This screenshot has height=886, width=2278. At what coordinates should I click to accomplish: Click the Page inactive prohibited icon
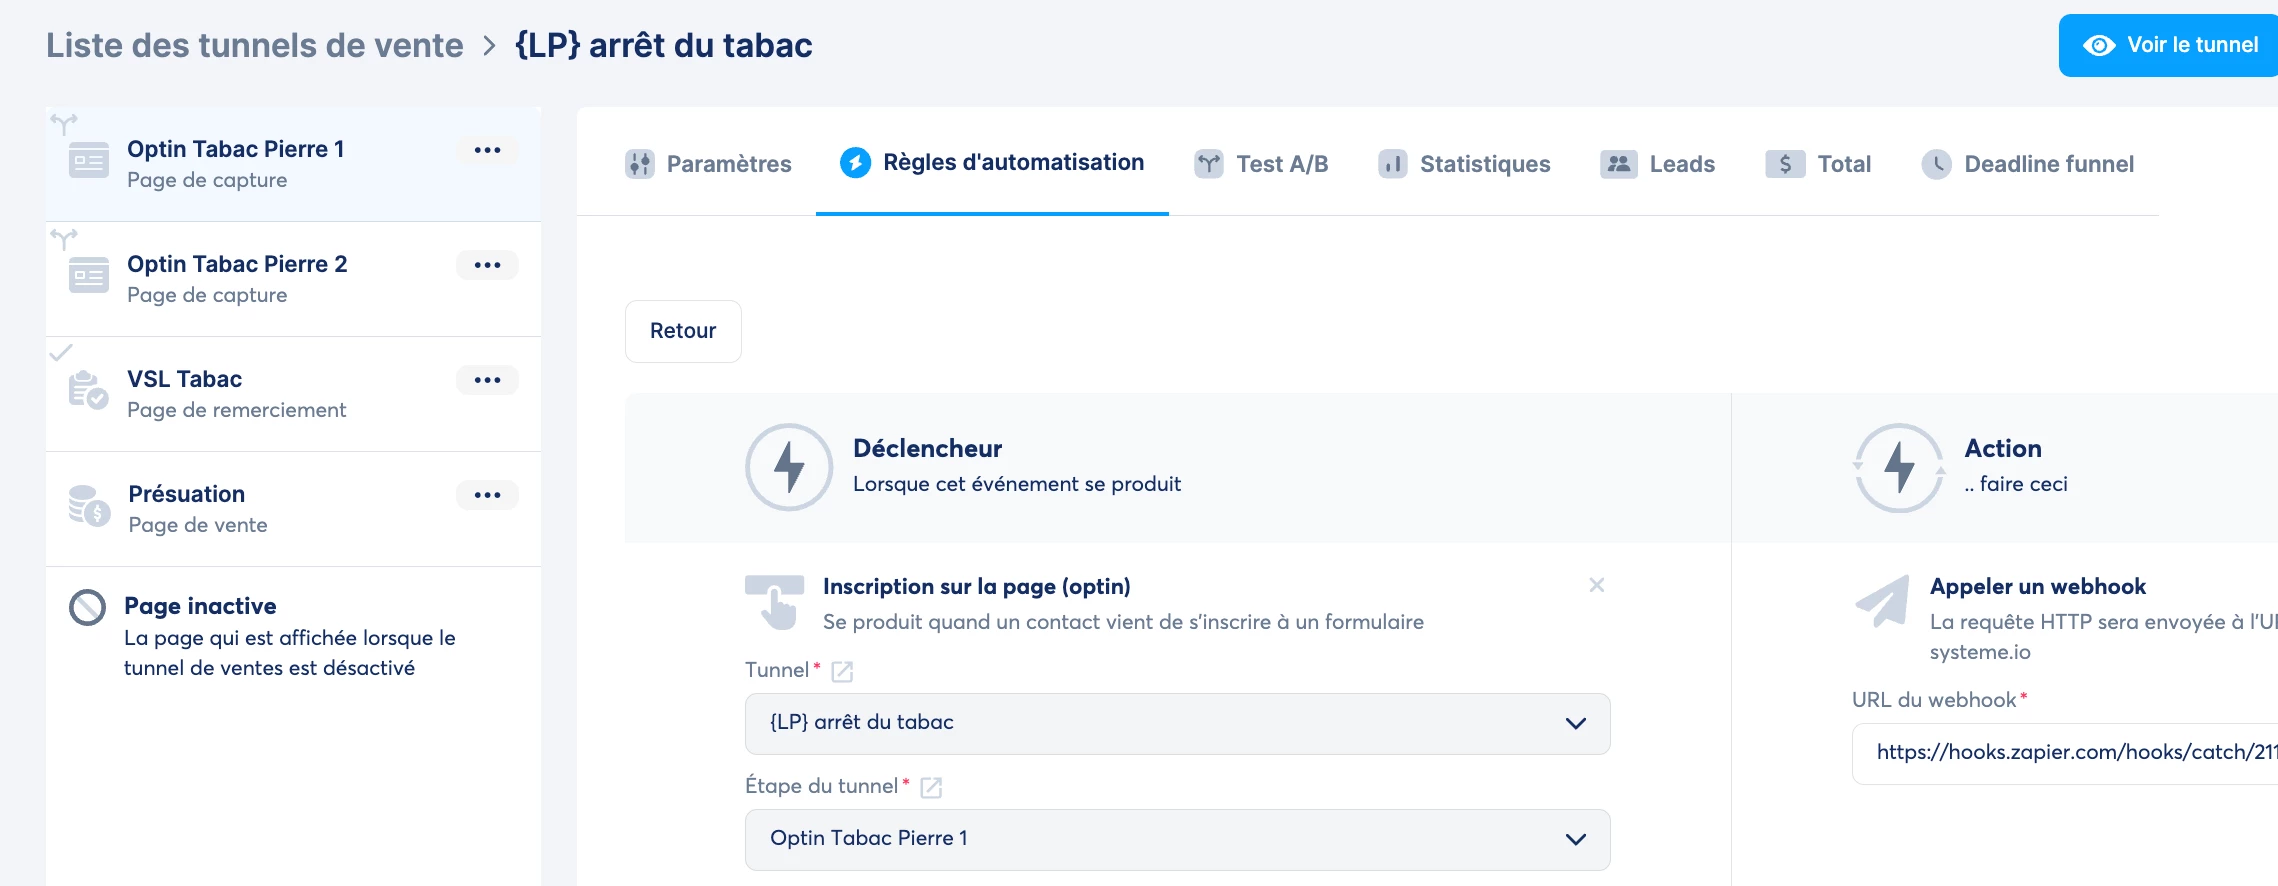(x=87, y=607)
